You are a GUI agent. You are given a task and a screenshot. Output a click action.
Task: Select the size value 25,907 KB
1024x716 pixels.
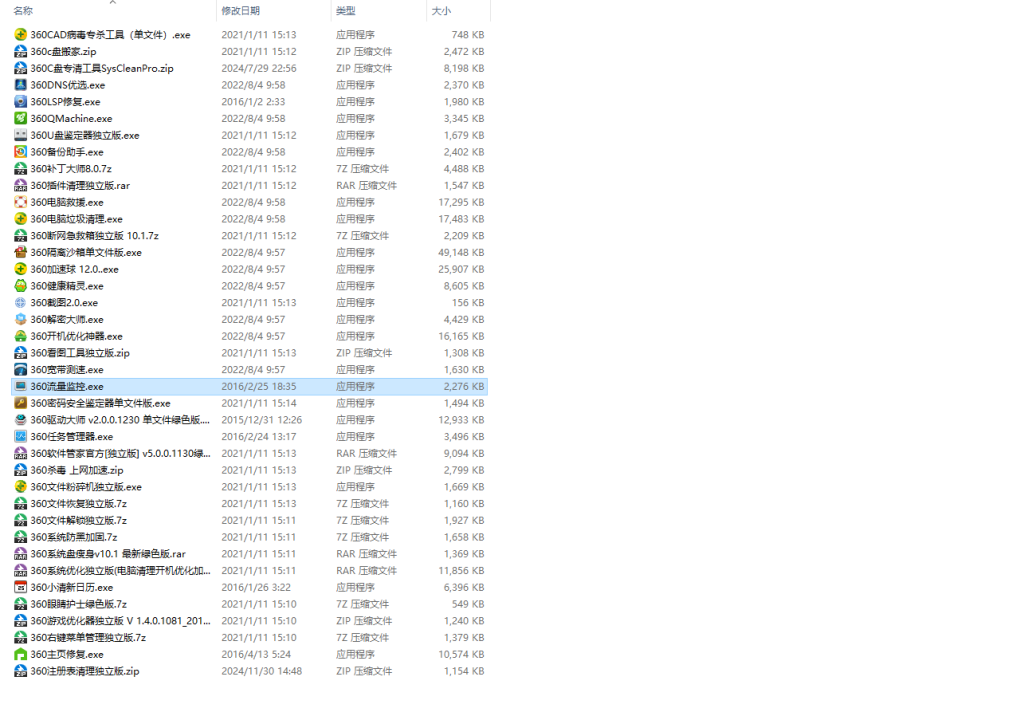point(461,269)
